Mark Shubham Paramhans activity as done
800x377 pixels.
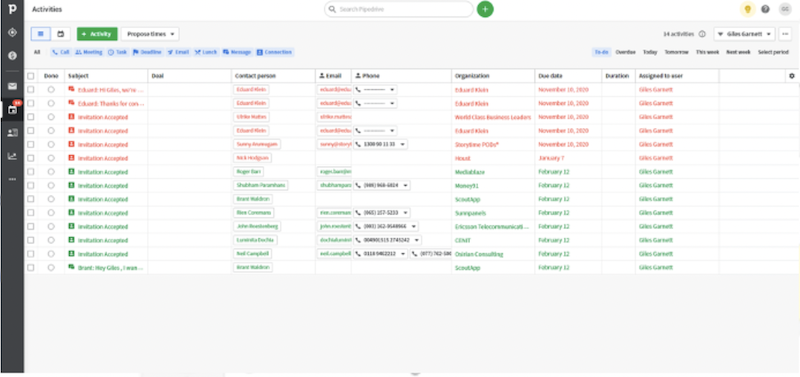51,185
